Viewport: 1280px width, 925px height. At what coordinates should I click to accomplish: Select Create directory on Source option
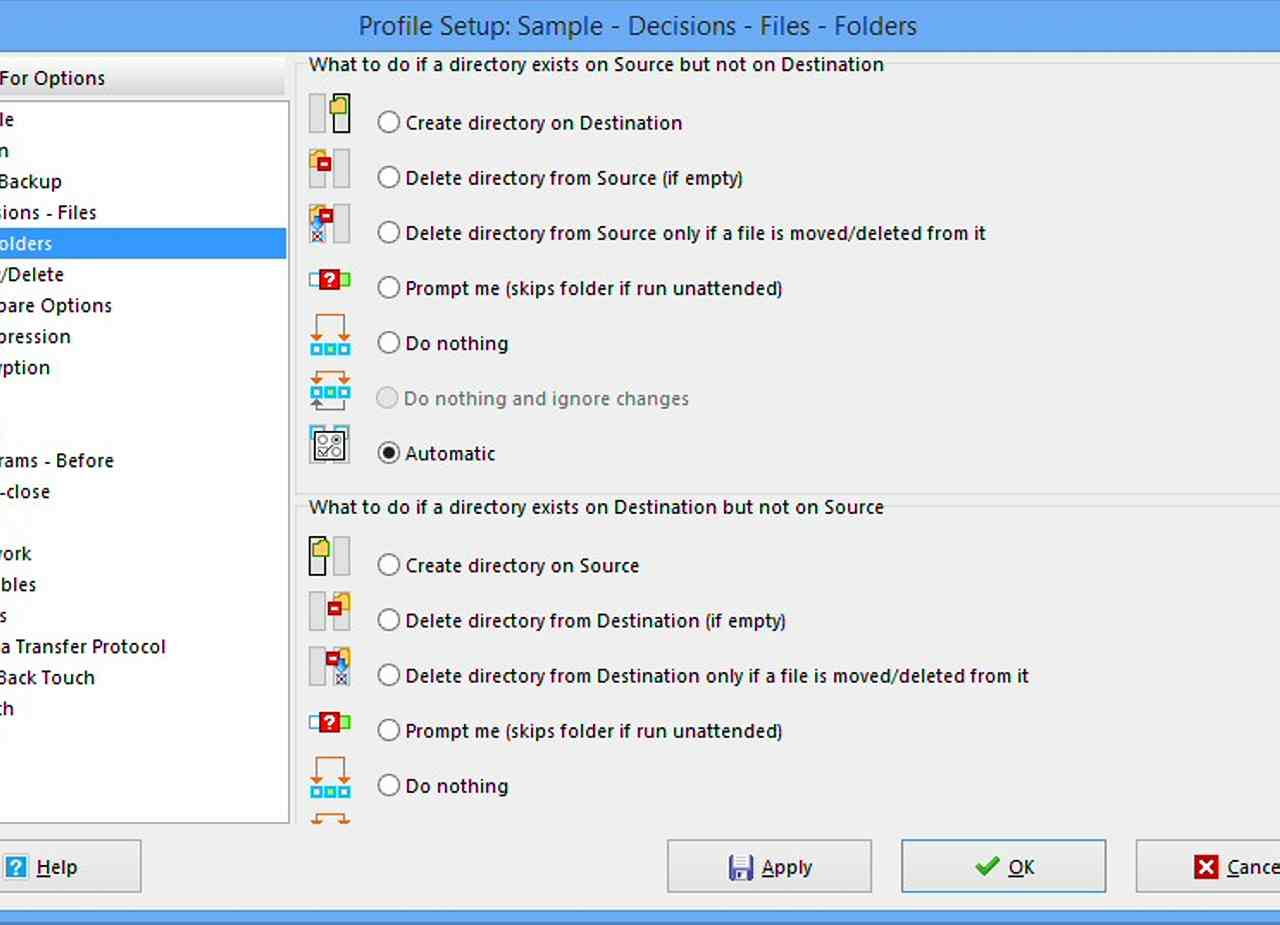[x=388, y=566]
